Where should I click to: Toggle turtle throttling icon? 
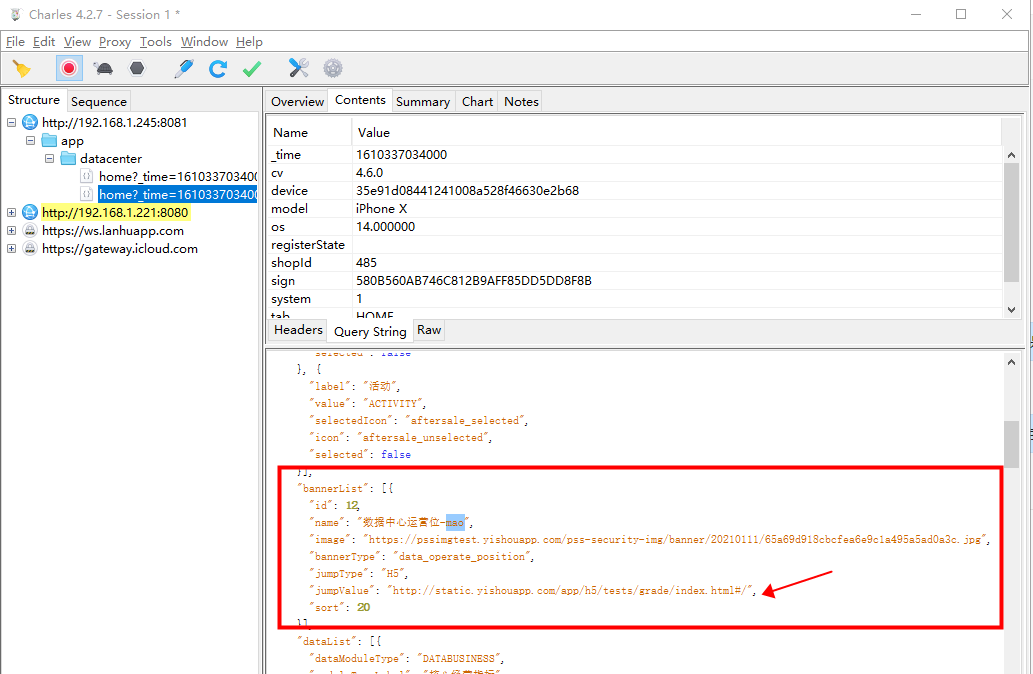[103, 69]
